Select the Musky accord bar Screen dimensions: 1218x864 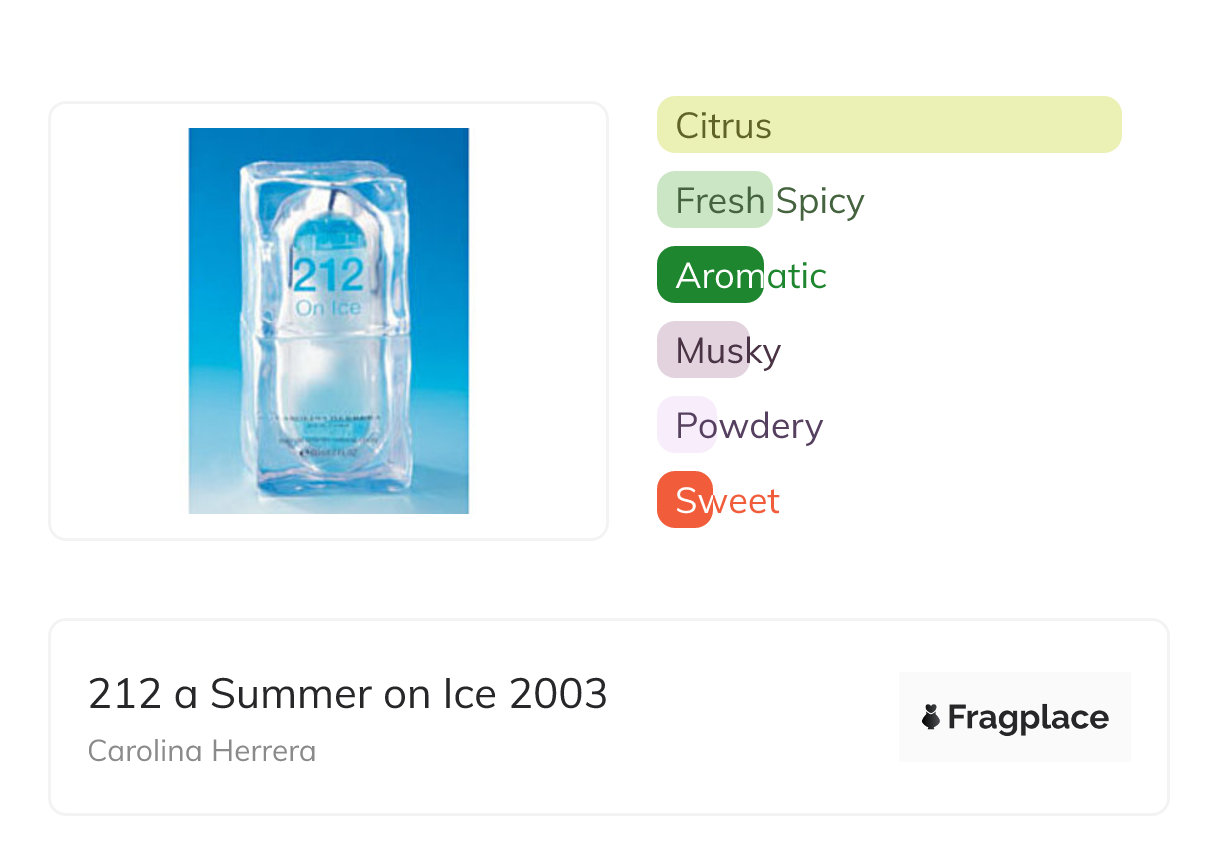point(702,350)
